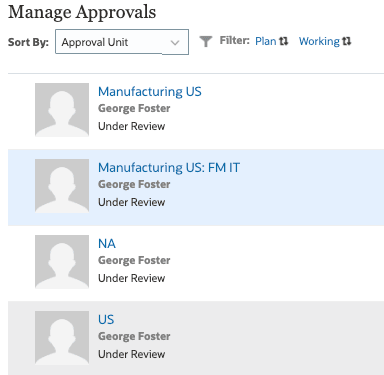Open the Plan scenario filter link
Viewport: 384px width, 375px height.
(266, 41)
